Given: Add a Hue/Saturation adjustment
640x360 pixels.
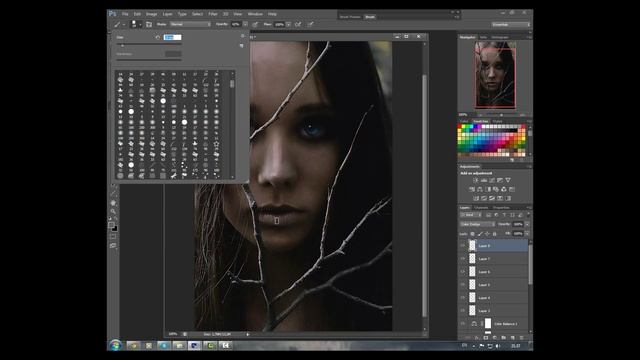Looking at the screenshot, I should [x=472, y=189].
